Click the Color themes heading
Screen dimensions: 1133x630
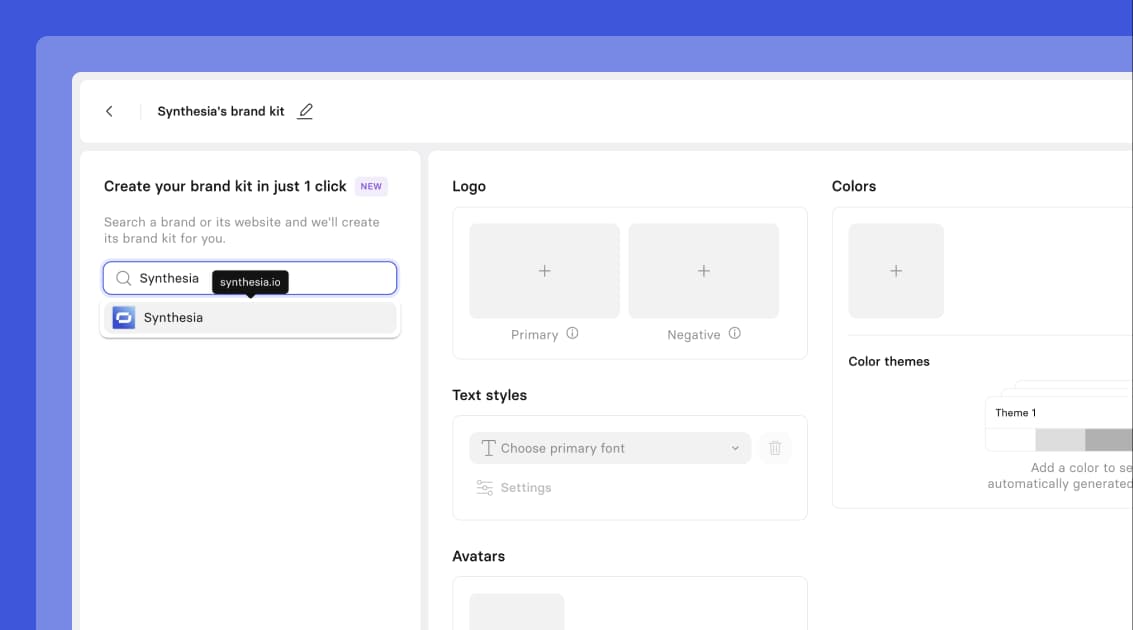[x=889, y=361]
